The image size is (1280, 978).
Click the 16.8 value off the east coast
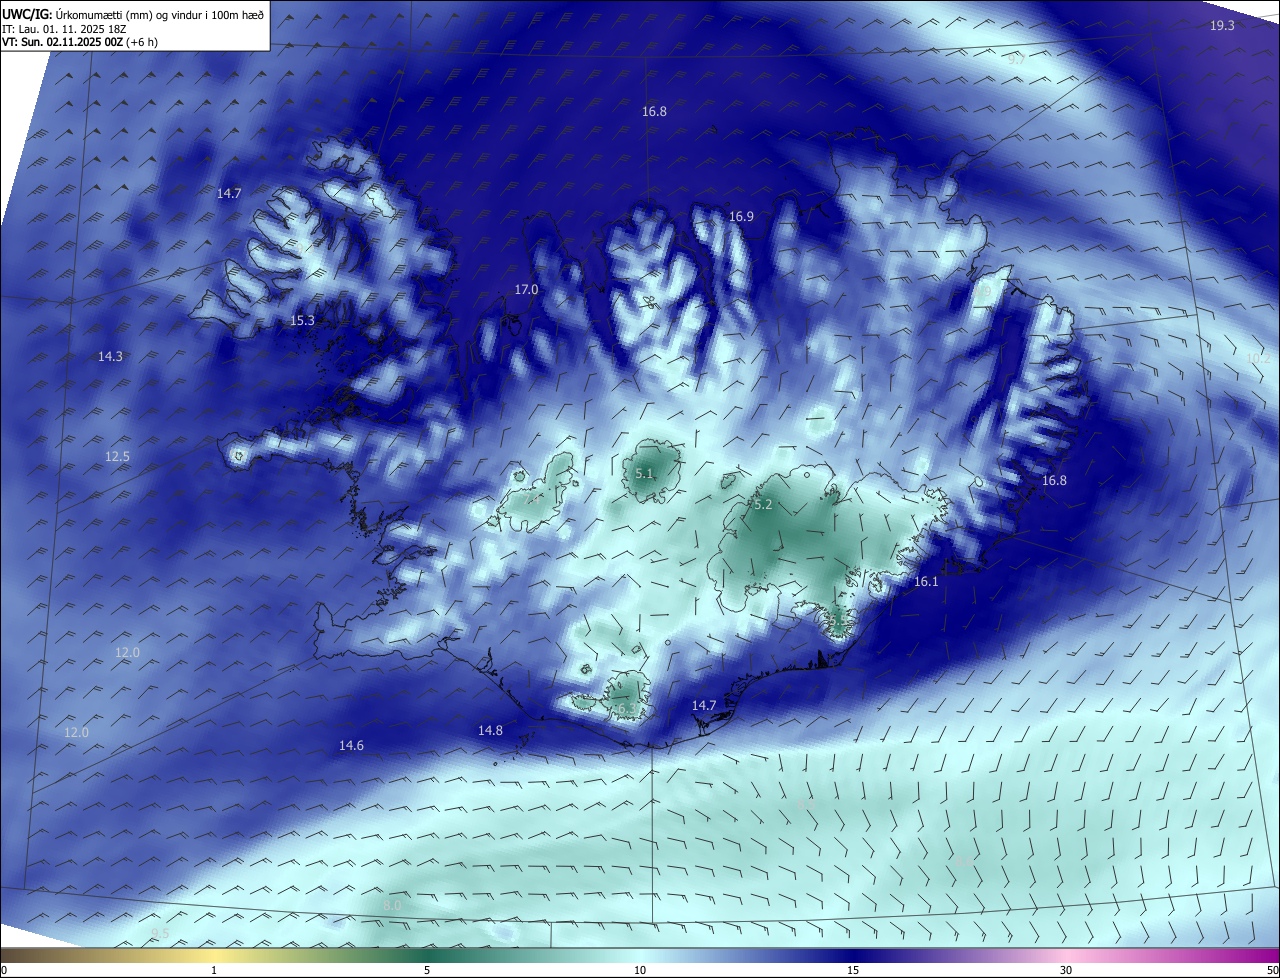click(1054, 480)
